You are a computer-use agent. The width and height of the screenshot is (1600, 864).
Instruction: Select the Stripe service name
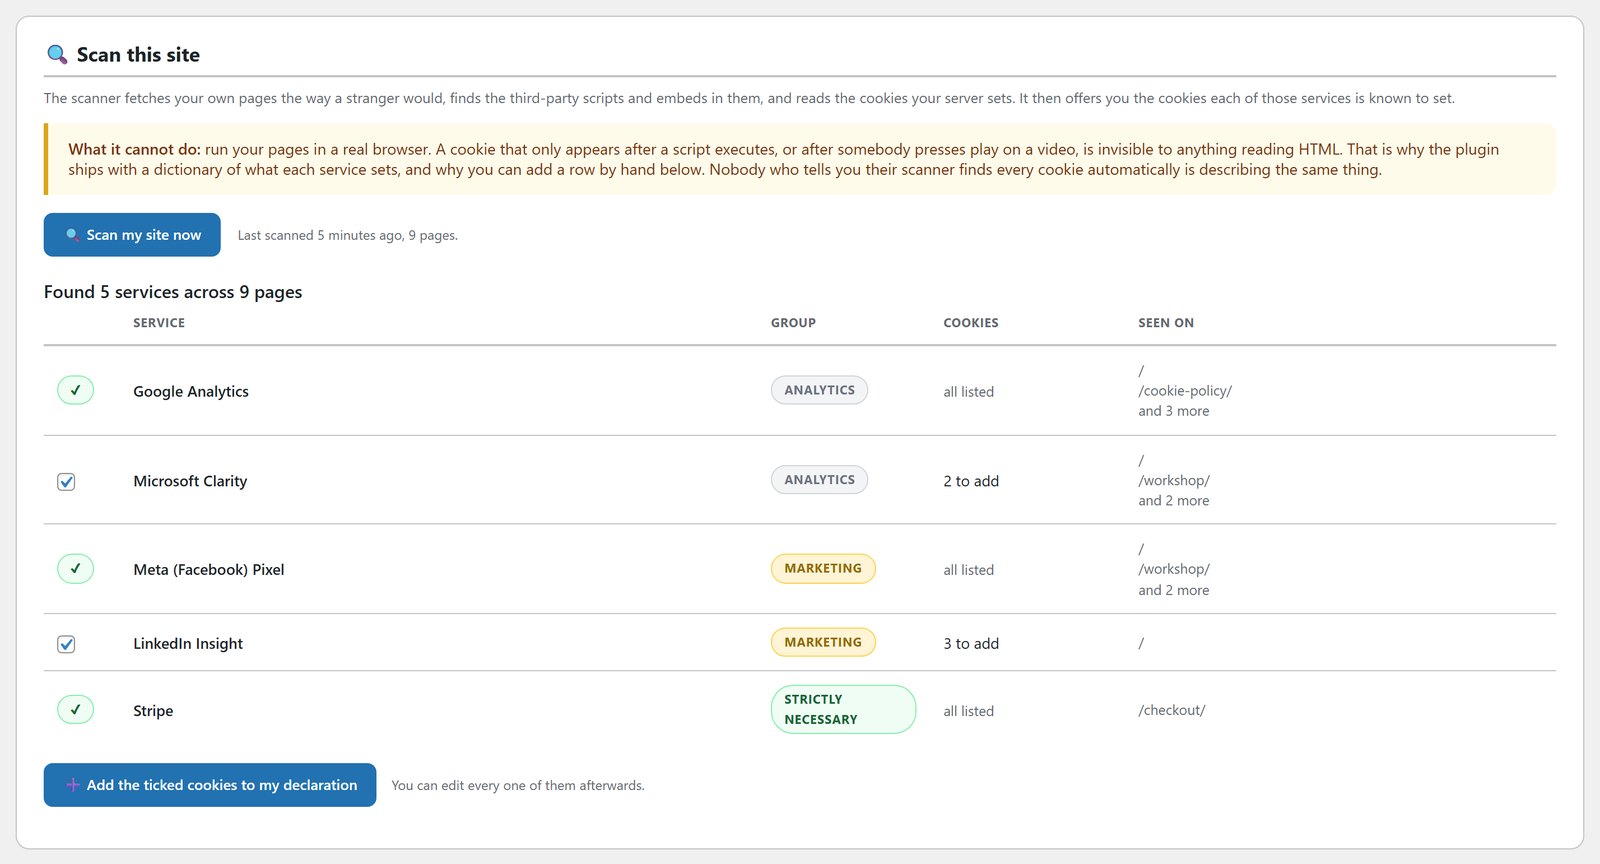click(153, 711)
